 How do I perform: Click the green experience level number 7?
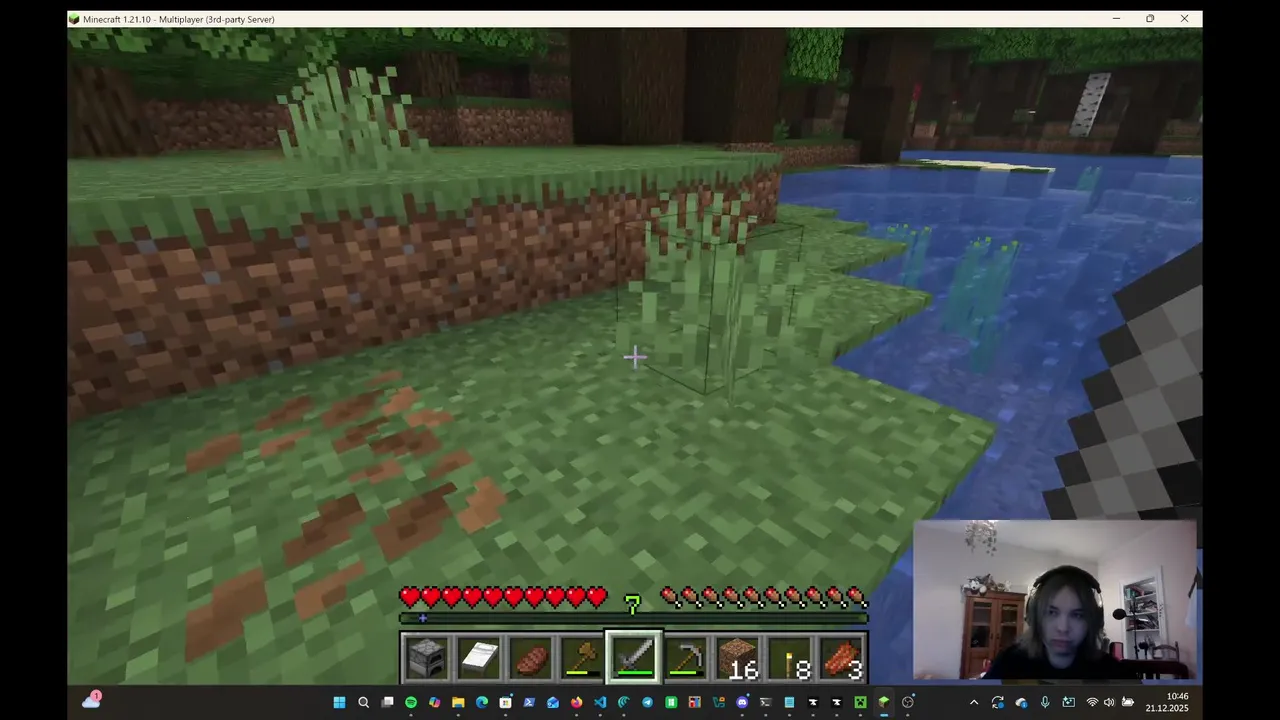pyautogui.click(x=632, y=603)
